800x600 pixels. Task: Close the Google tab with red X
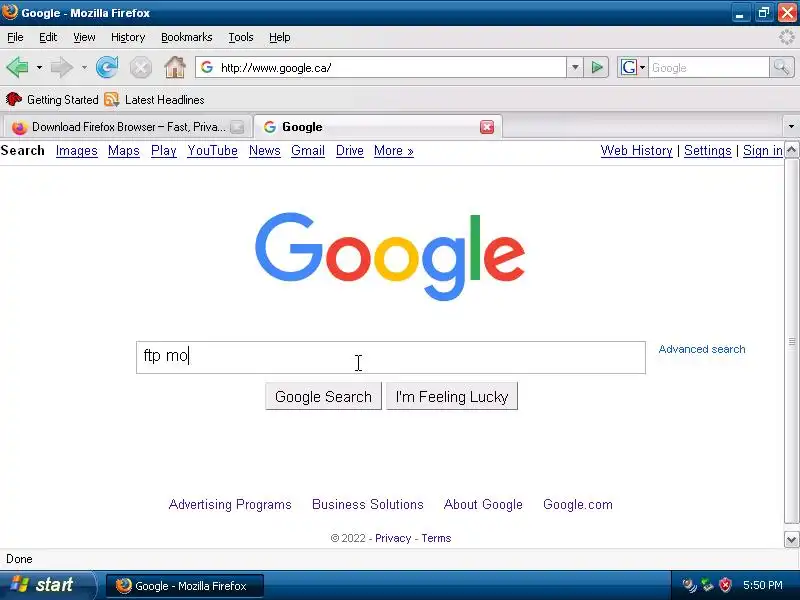pyautogui.click(x=487, y=127)
